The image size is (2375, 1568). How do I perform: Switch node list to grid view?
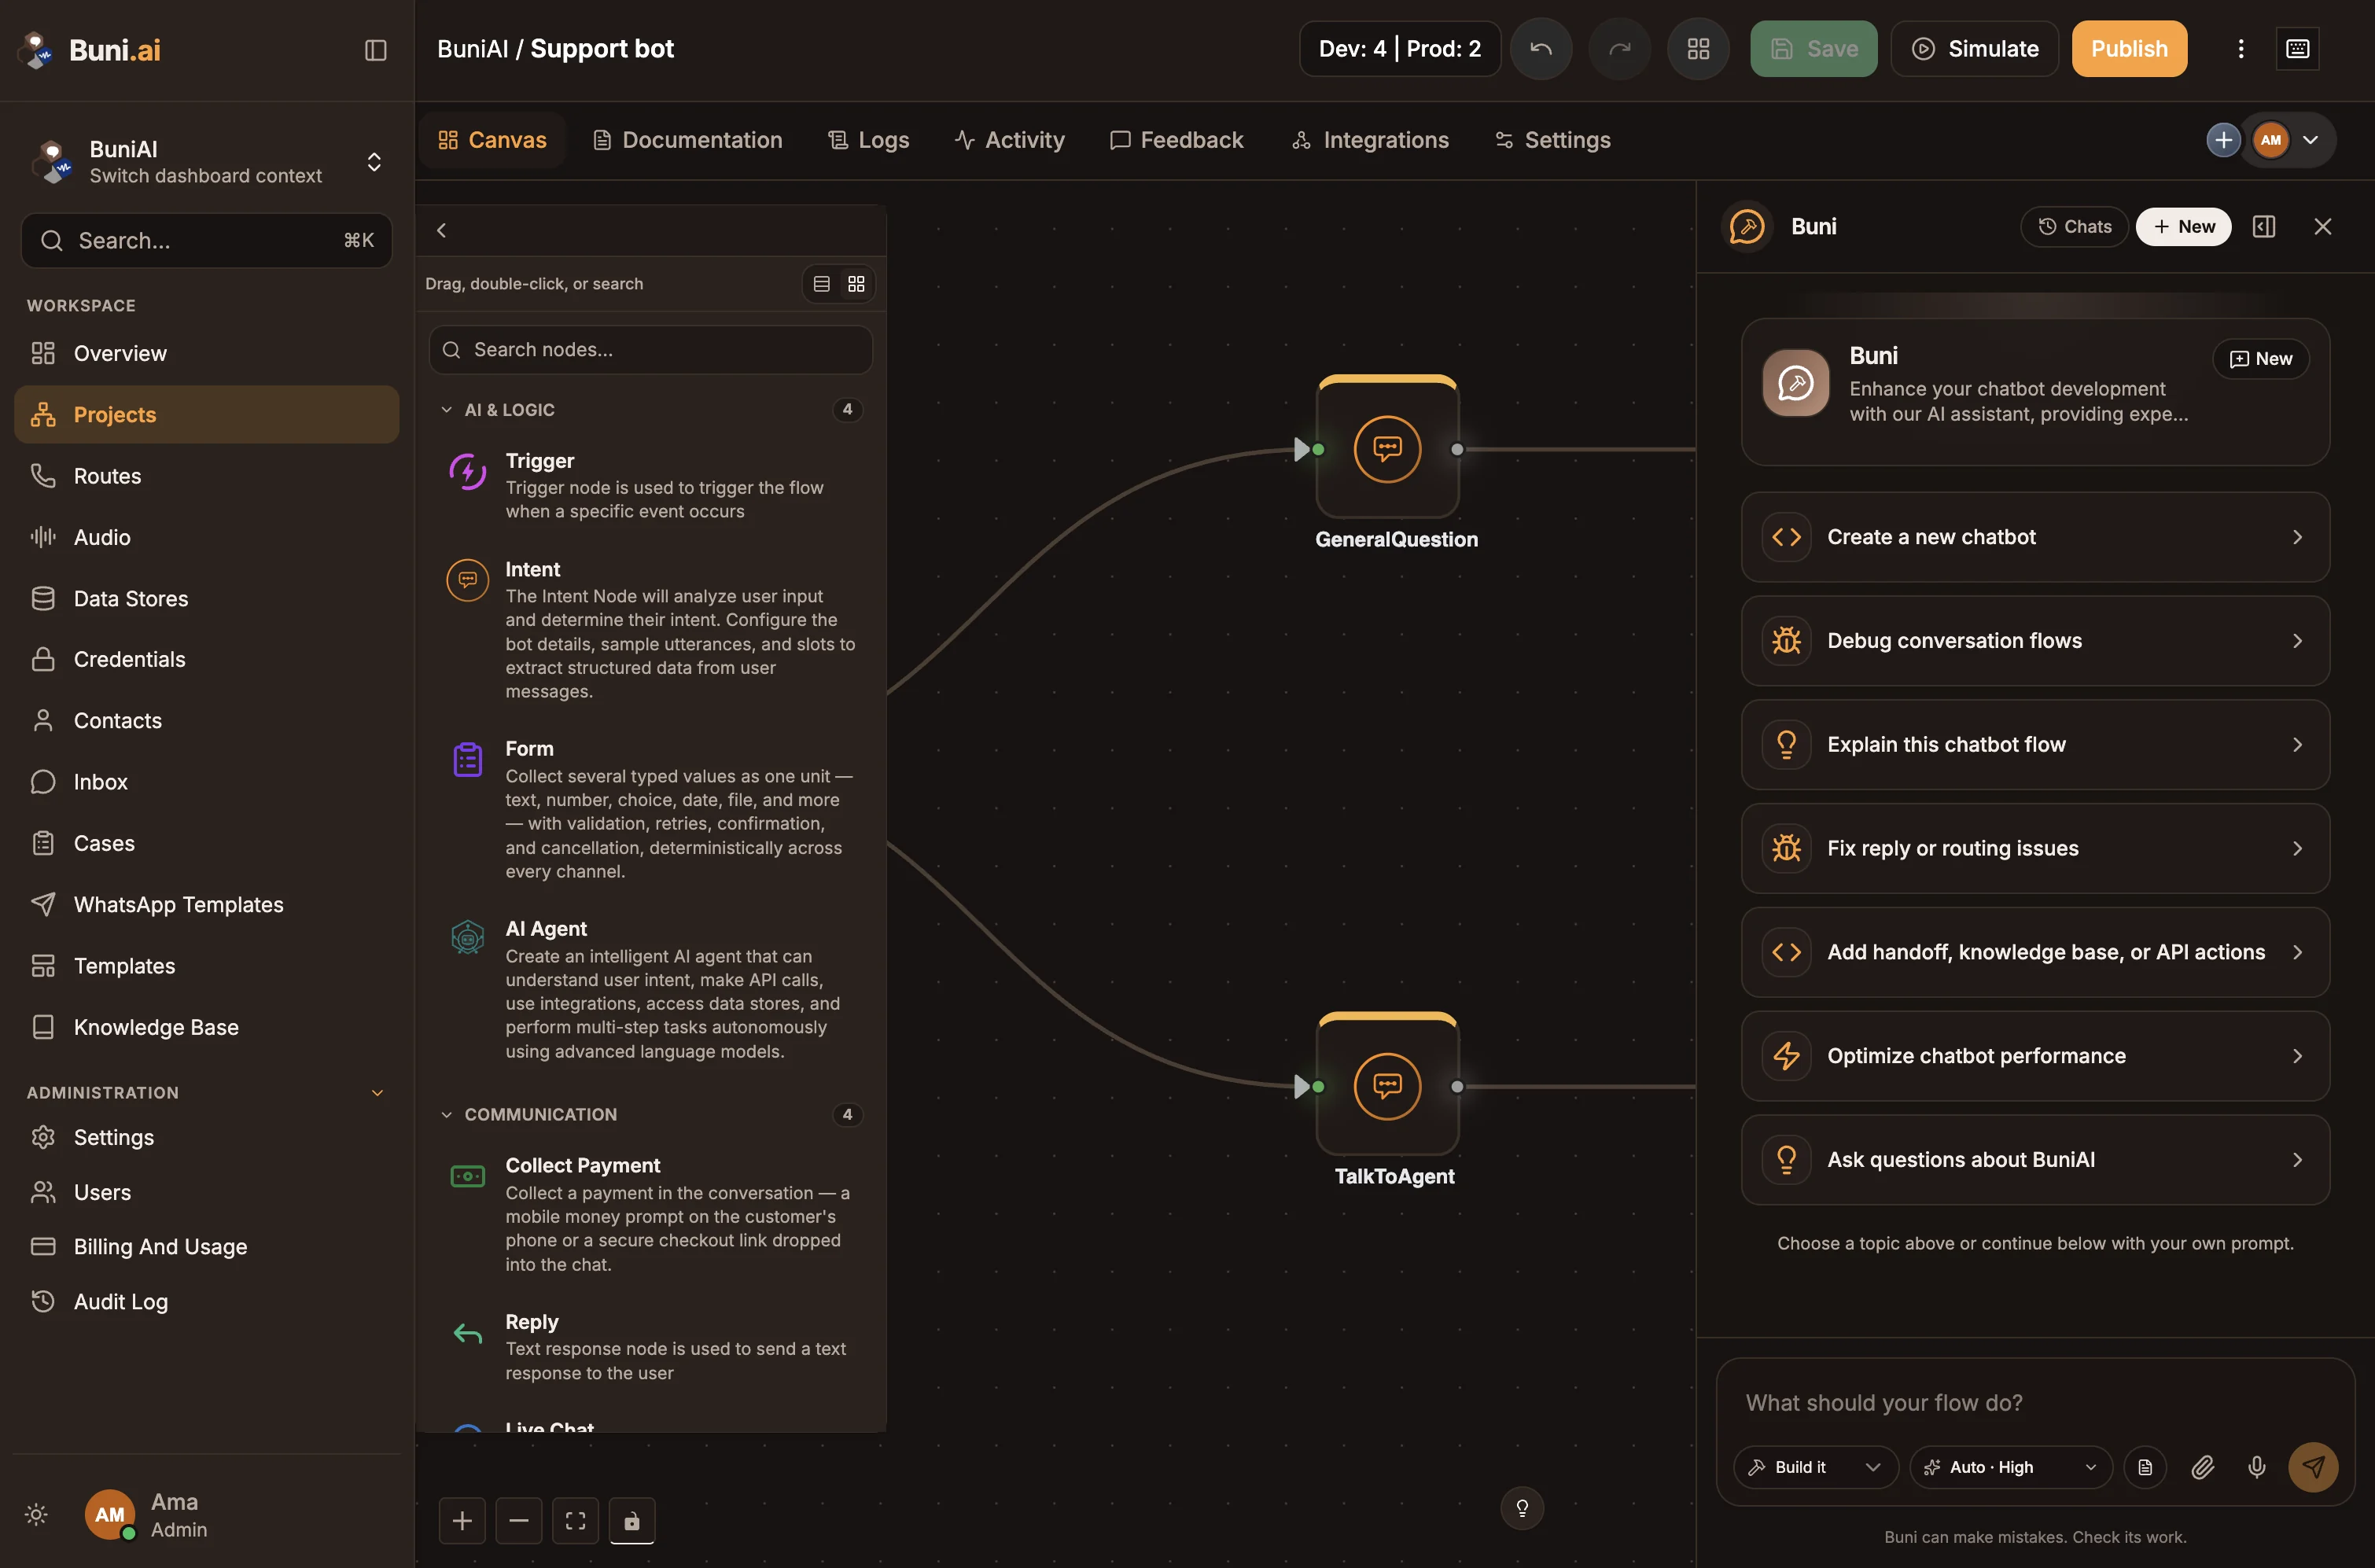click(x=856, y=284)
